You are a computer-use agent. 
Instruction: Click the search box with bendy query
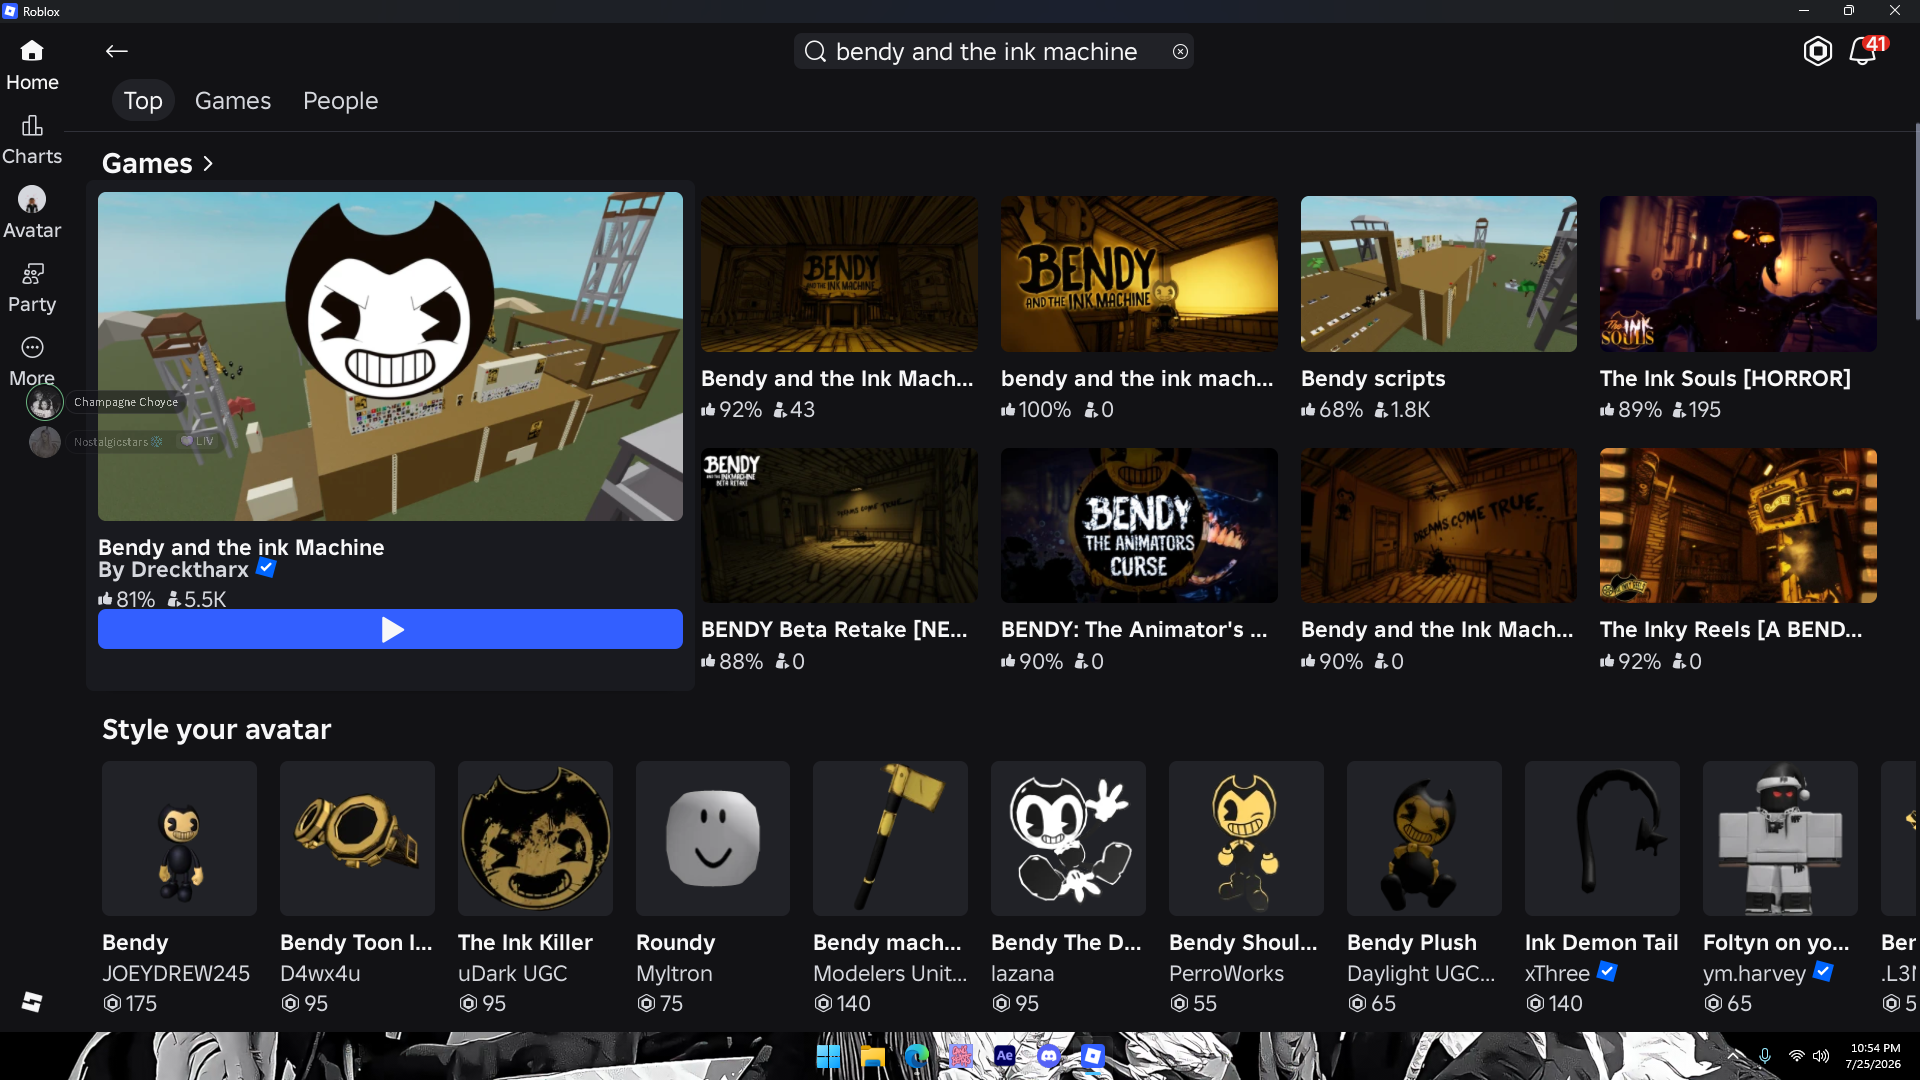pos(994,51)
